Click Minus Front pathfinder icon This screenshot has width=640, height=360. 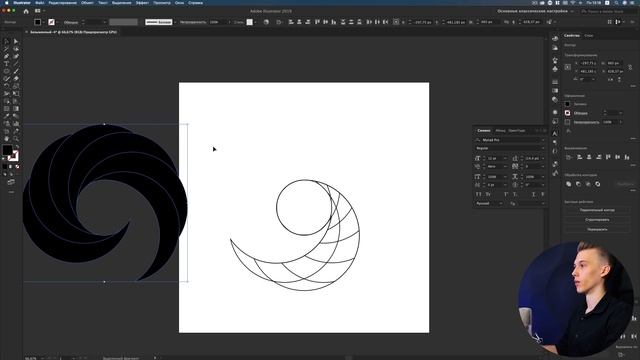click(x=578, y=184)
